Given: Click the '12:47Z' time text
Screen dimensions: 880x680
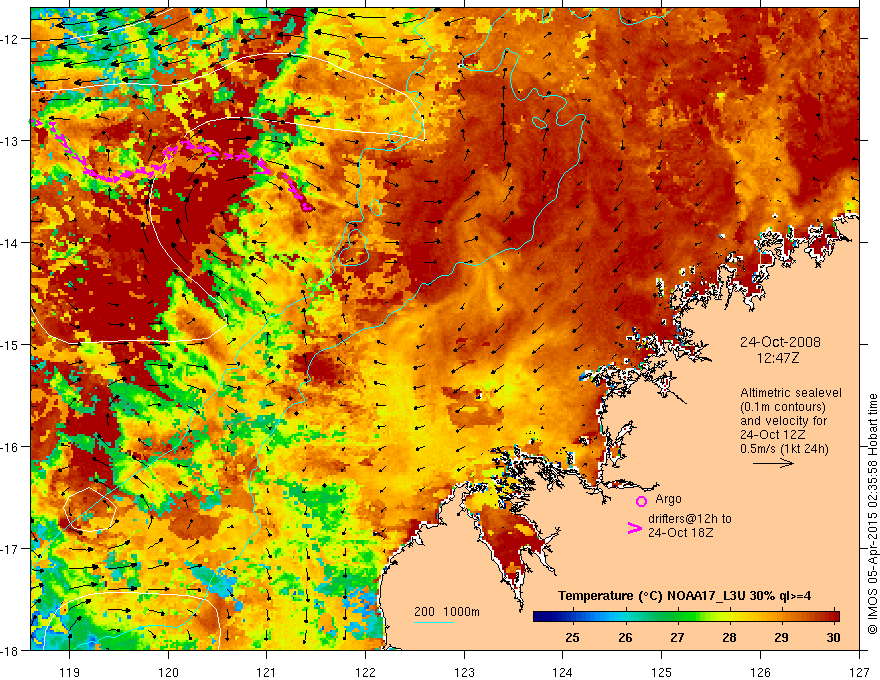Looking at the screenshot, I should click(x=778, y=357).
